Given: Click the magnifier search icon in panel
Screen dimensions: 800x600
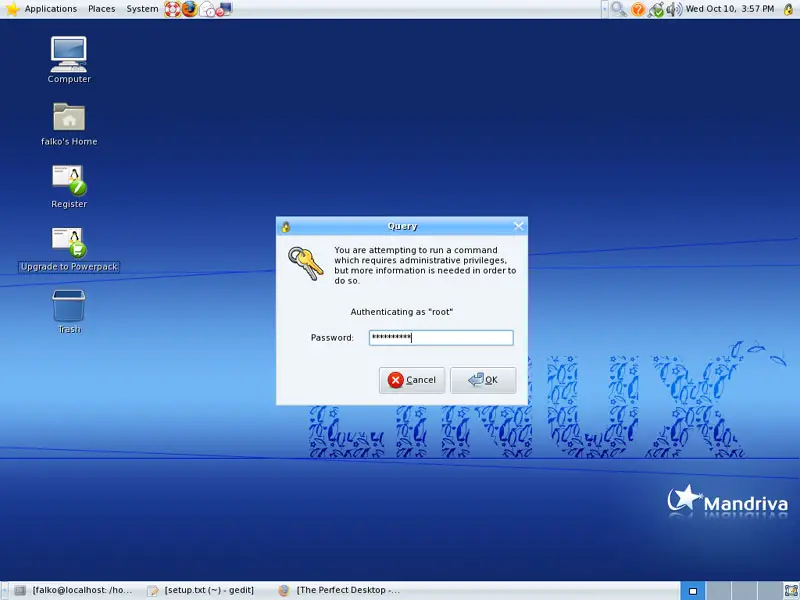Looking at the screenshot, I should coord(619,9).
